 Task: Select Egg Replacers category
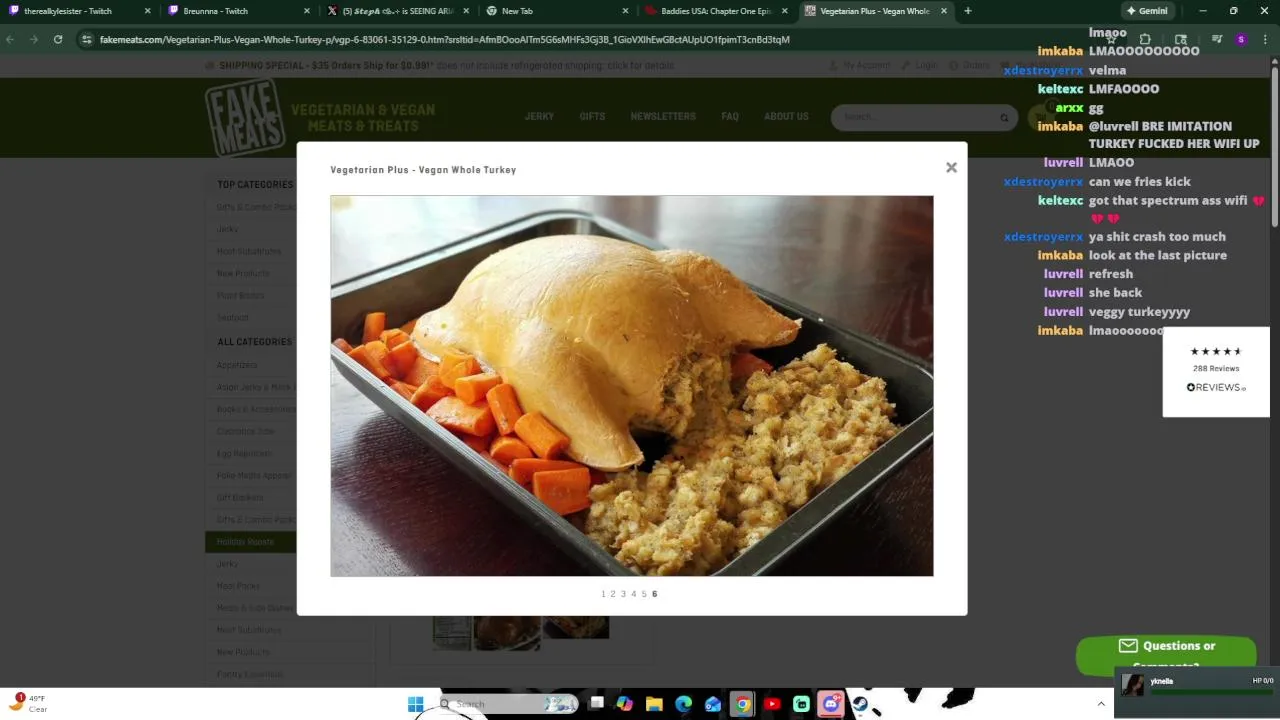click(x=244, y=453)
